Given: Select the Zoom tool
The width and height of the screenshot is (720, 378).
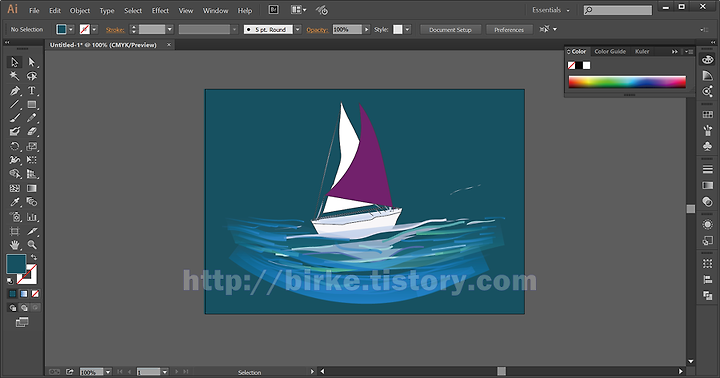Looking at the screenshot, I should [x=32, y=245].
